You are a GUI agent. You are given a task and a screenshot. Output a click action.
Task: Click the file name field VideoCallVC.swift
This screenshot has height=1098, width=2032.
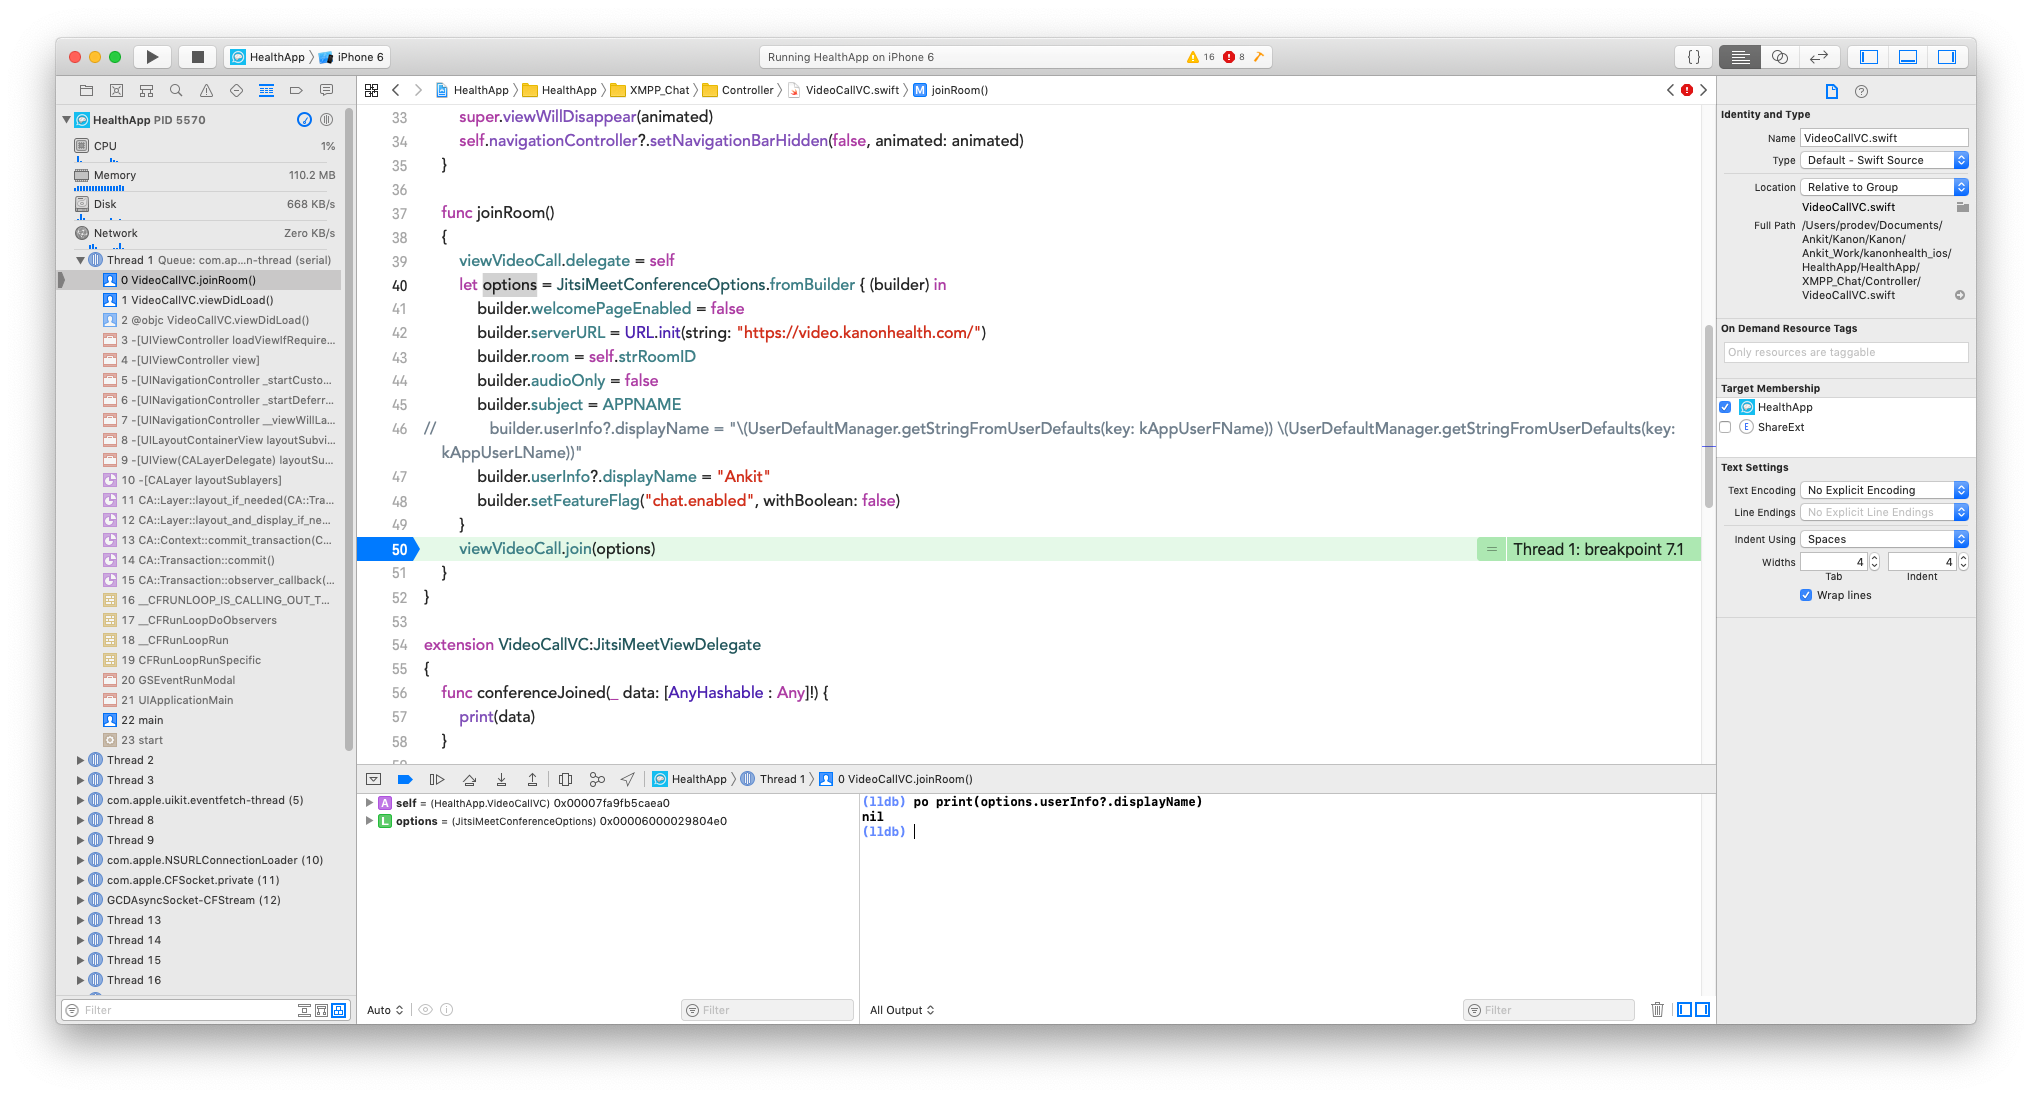coord(1884,138)
